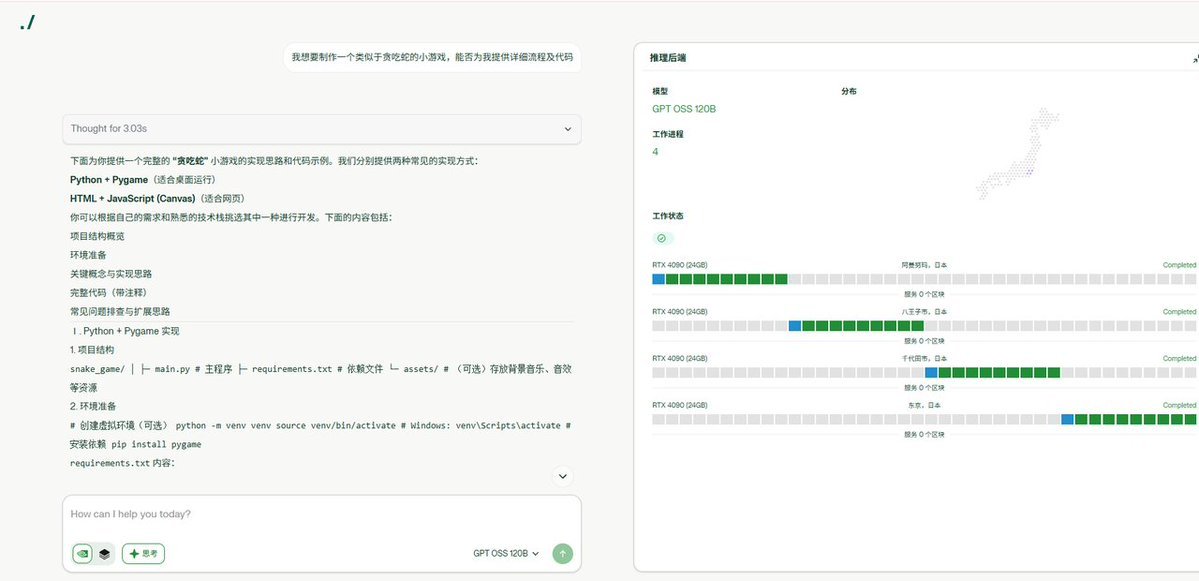Click the 推理后端 panel title
The image size is (1199, 581).
668,58
